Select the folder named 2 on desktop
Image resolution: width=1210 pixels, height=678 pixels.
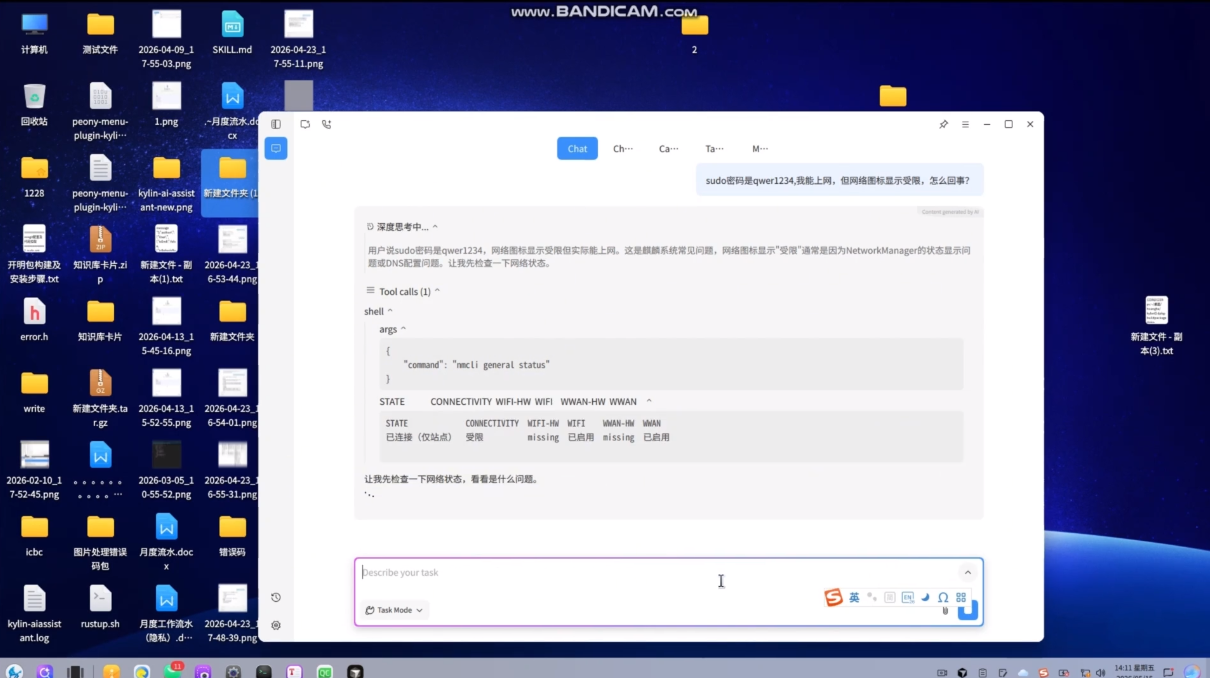pos(694,33)
